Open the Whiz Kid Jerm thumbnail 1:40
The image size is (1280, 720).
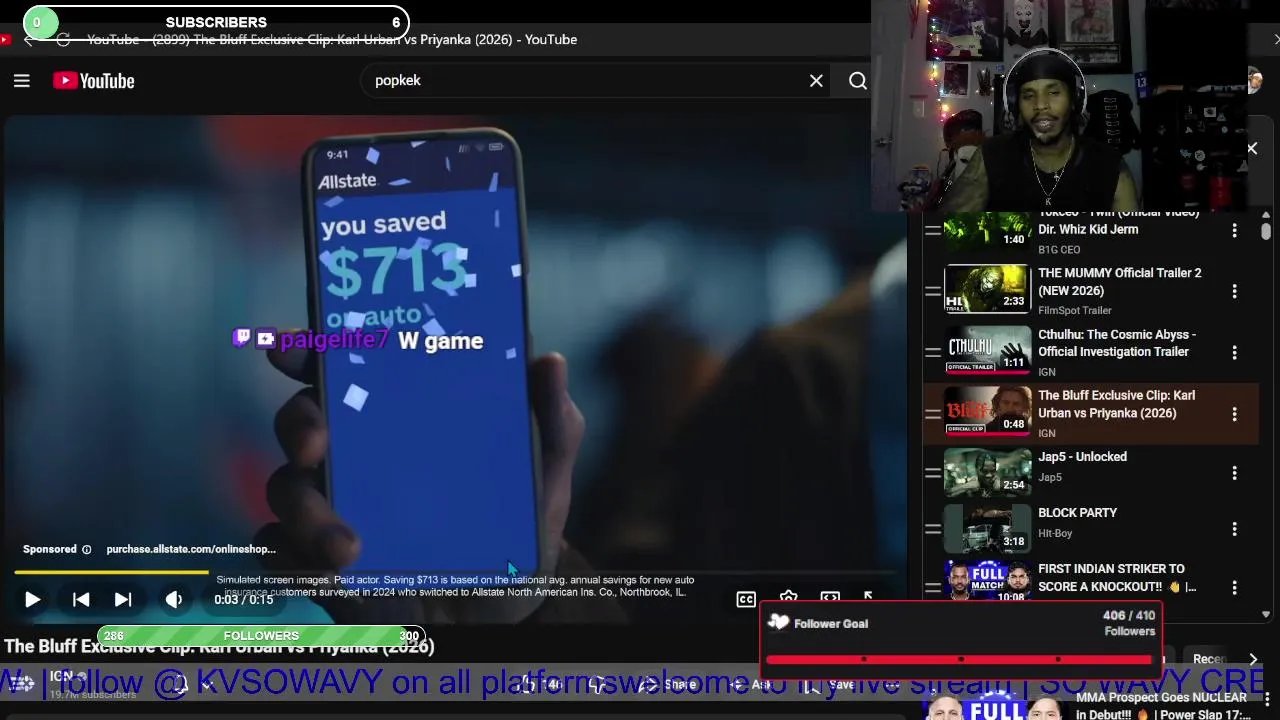coord(987,232)
